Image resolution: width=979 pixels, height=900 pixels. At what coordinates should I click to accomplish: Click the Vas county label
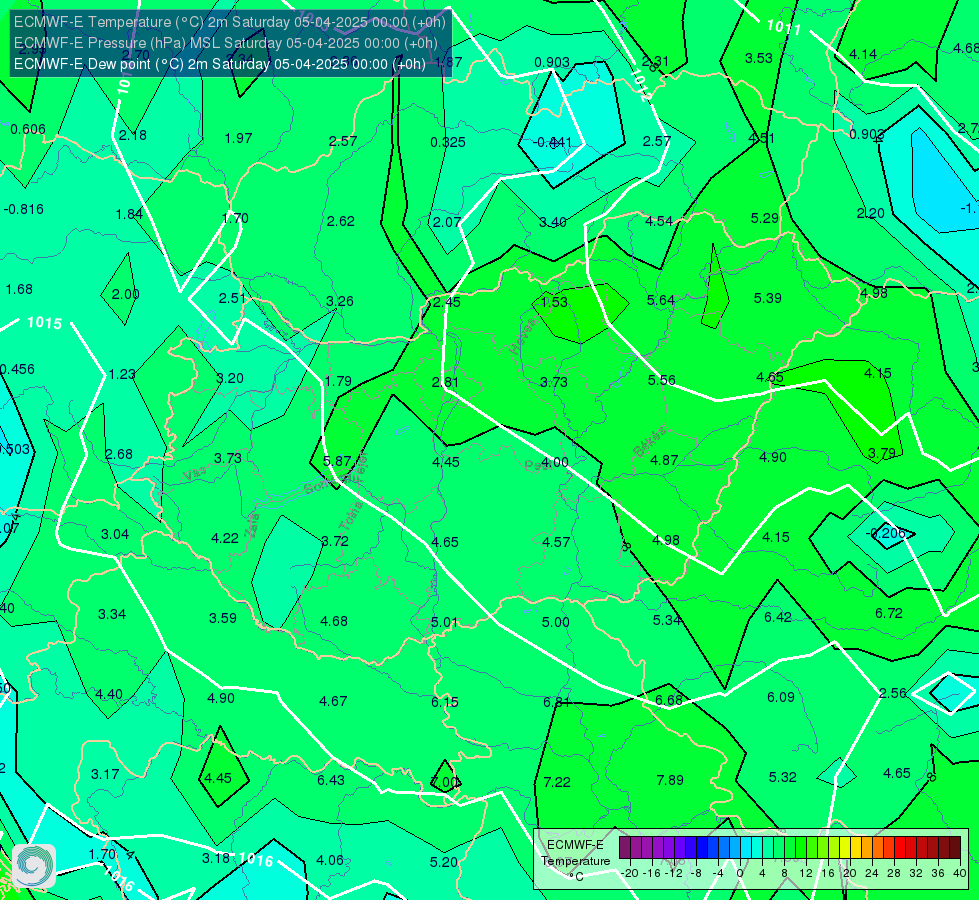[195, 475]
